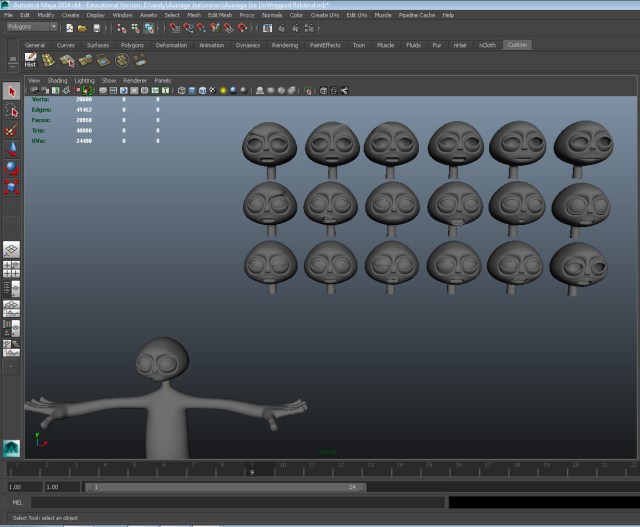Toggle wireframe on shaded in panel toolbar
This screenshot has height=527, width=640.
pyautogui.click(x=201, y=90)
